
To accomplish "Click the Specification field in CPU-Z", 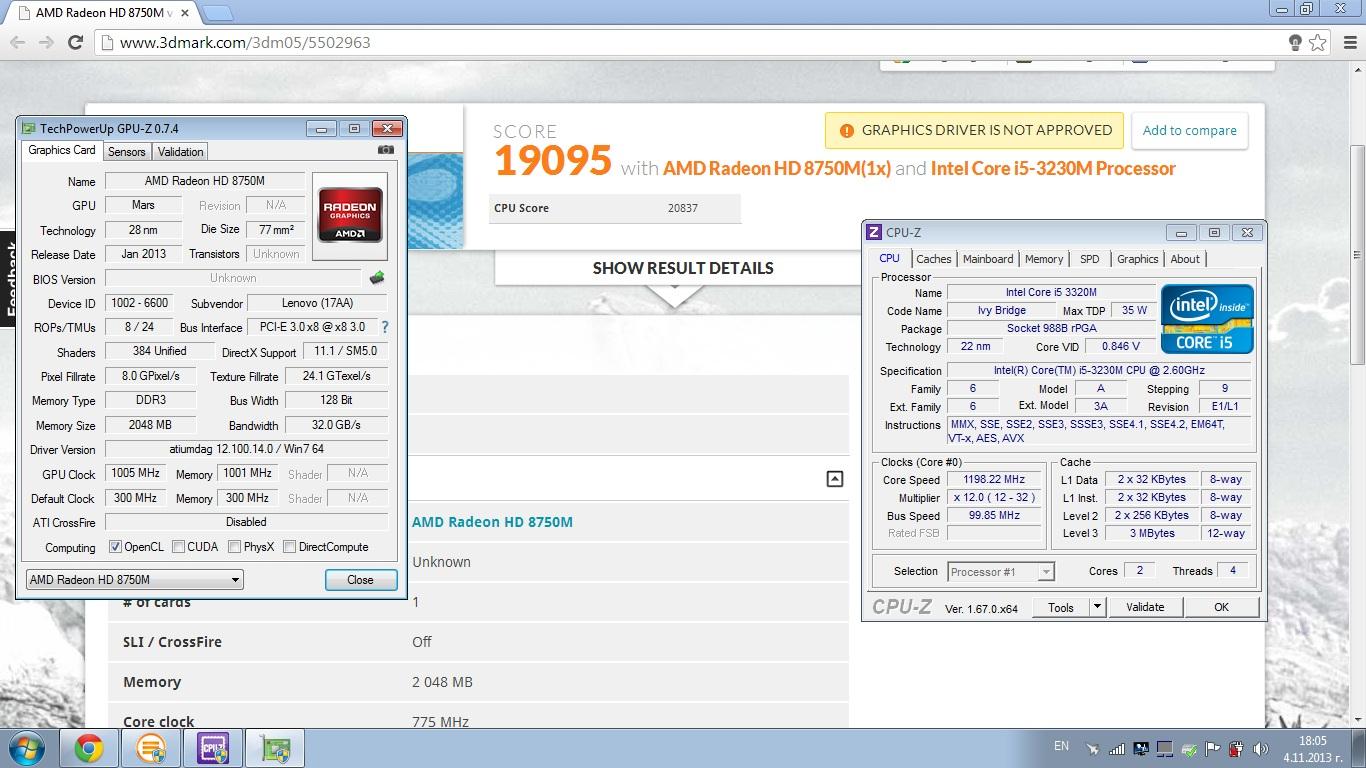I will tap(1100, 370).
